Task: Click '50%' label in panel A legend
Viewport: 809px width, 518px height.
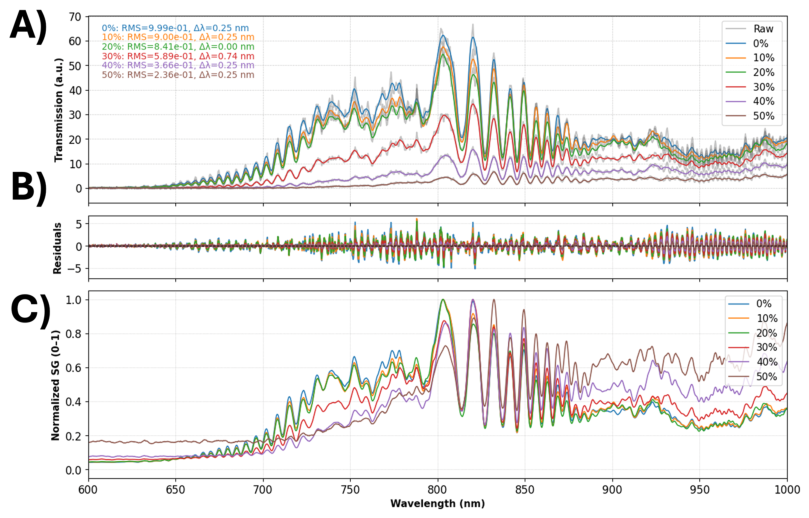Action: click(x=764, y=116)
